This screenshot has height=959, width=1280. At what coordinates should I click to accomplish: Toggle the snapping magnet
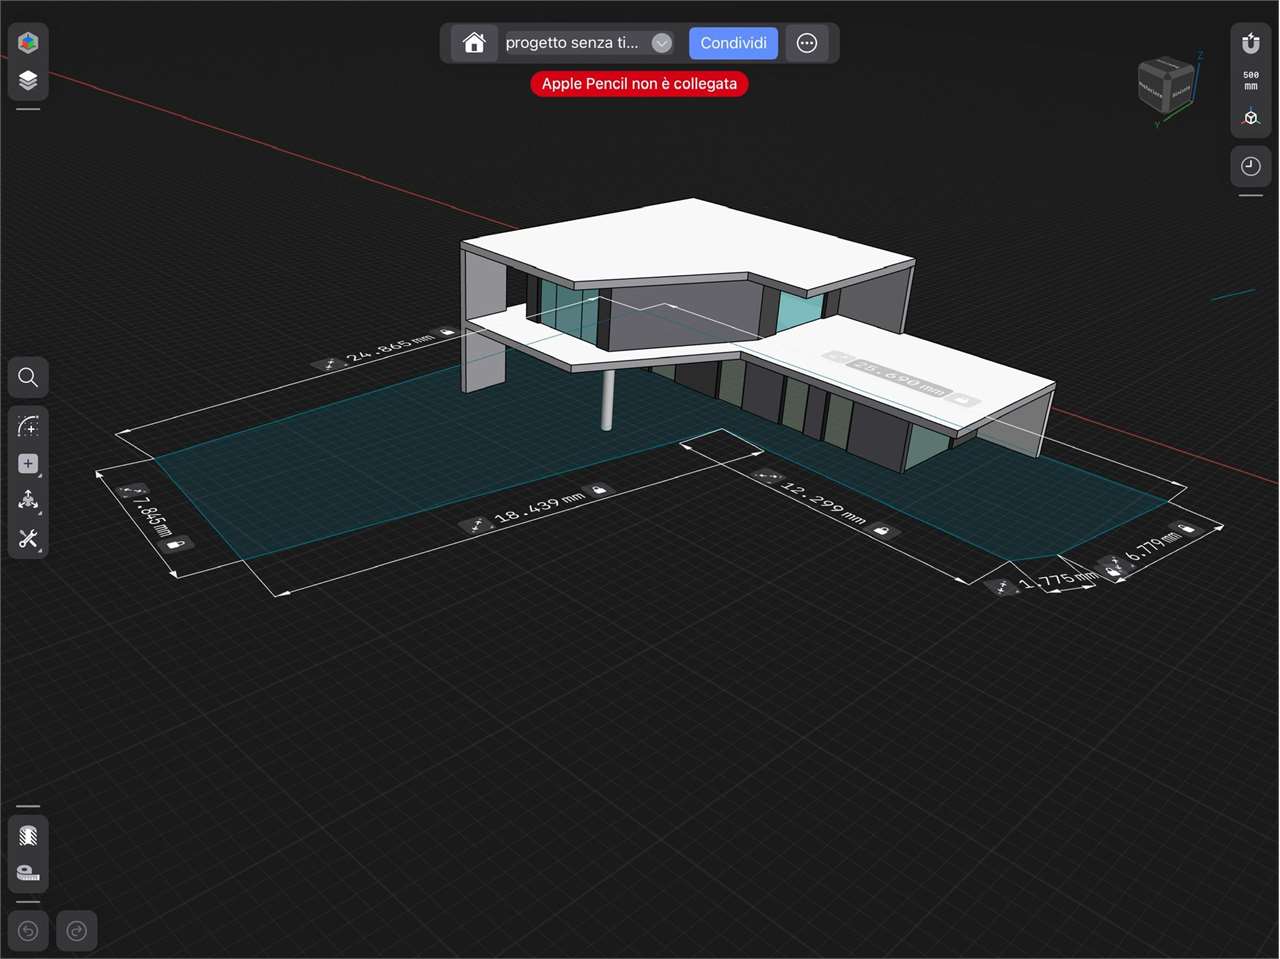(x=1250, y=44)
